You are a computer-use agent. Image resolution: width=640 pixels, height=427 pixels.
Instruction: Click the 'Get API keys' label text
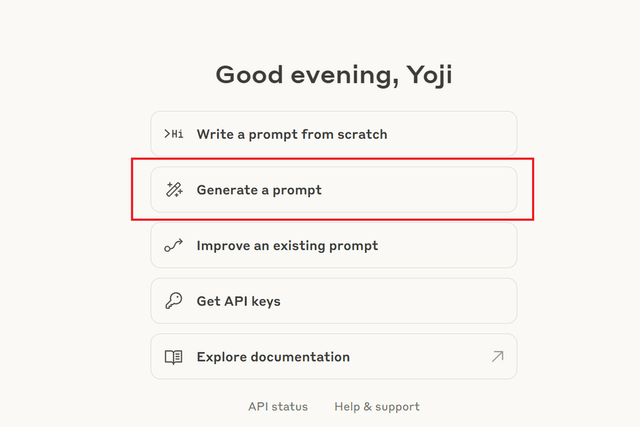[x=238, y=301]
